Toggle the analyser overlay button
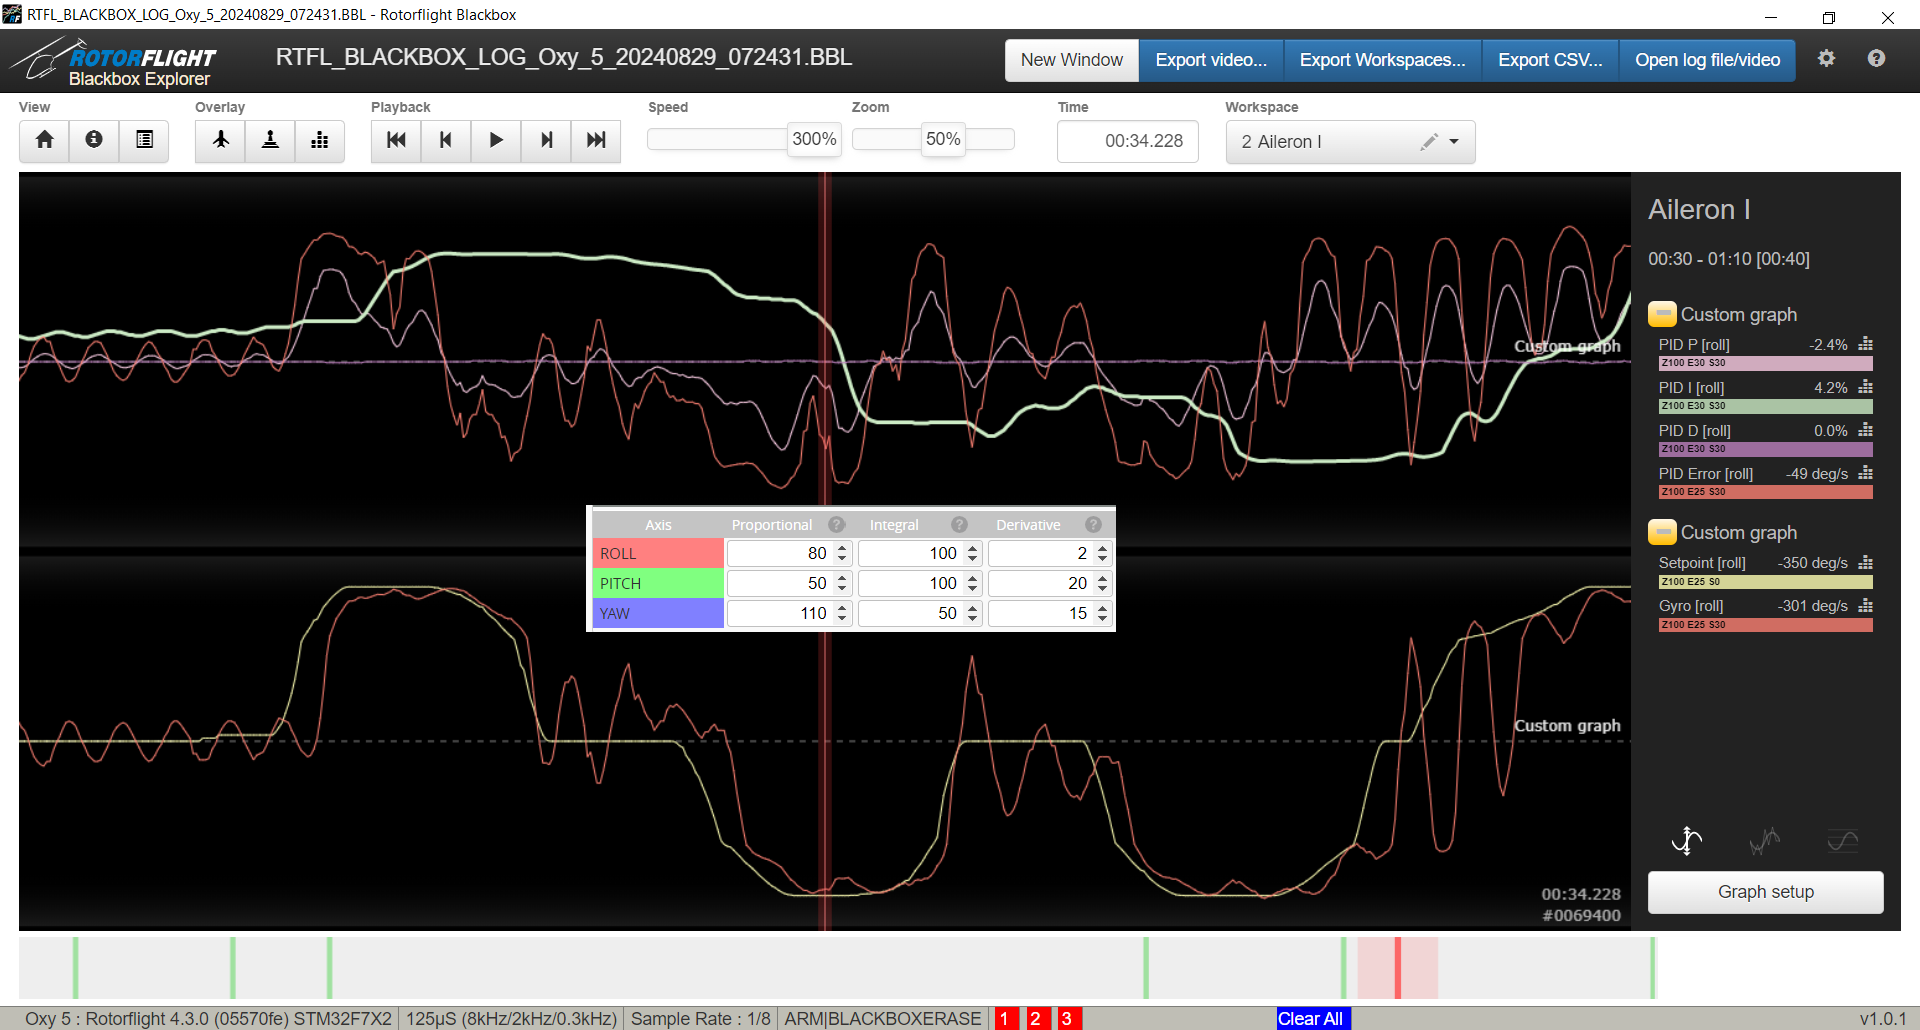 click(x=320, y=140)
